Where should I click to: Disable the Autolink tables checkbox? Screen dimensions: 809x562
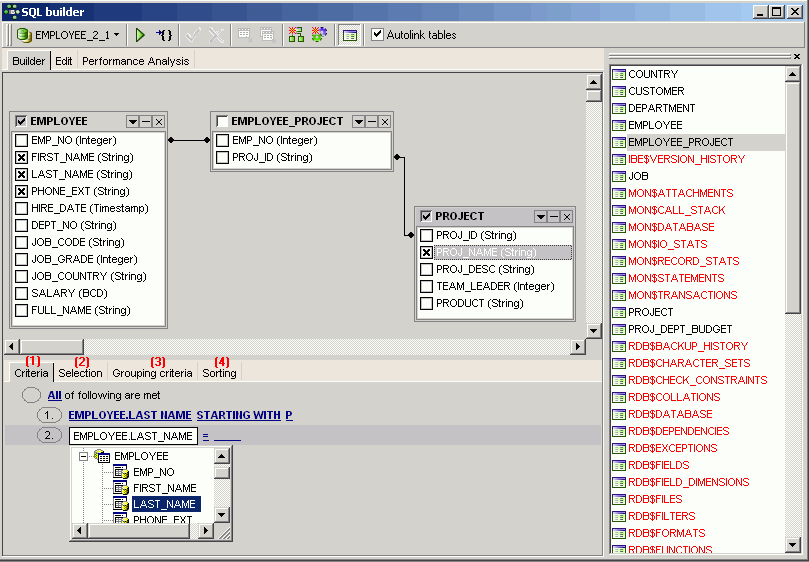click(x=377, y=35)
